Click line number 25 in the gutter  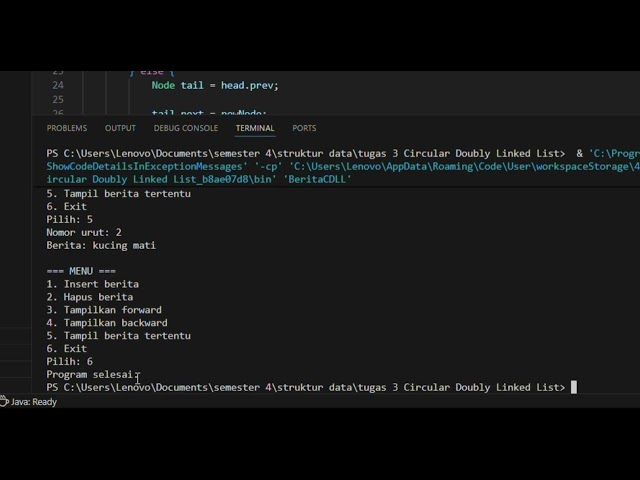point(58,100)
